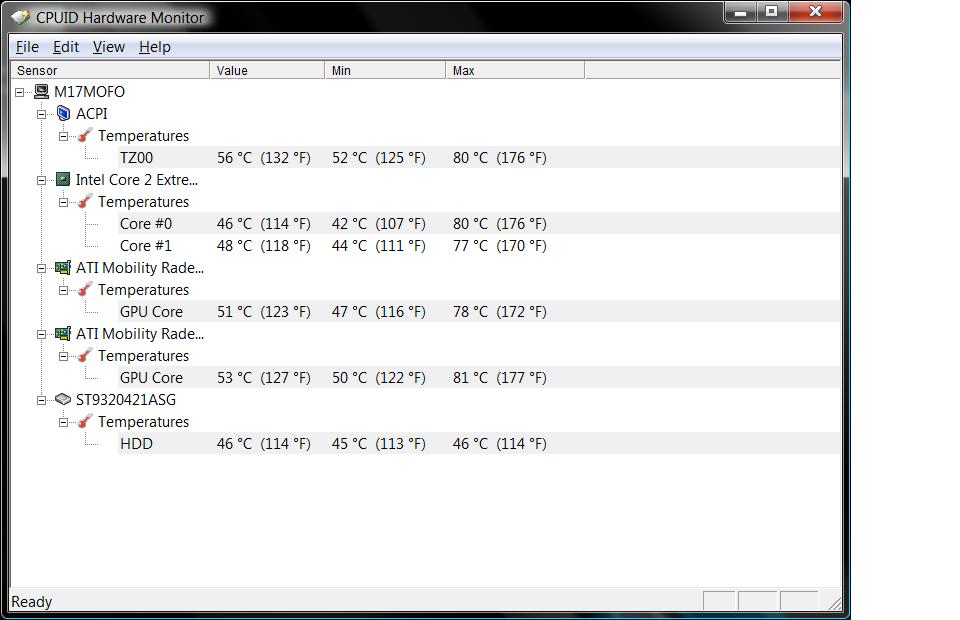Click the Ready status bar text

(32, 602)
